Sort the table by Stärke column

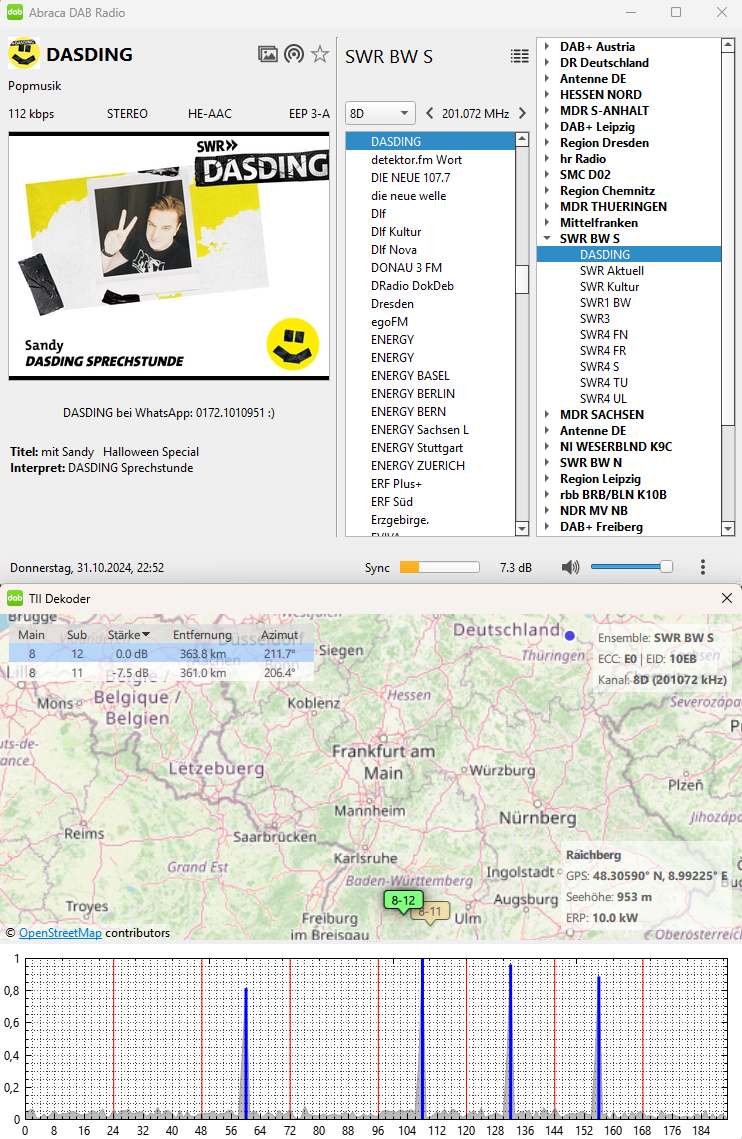pos(128,635)
